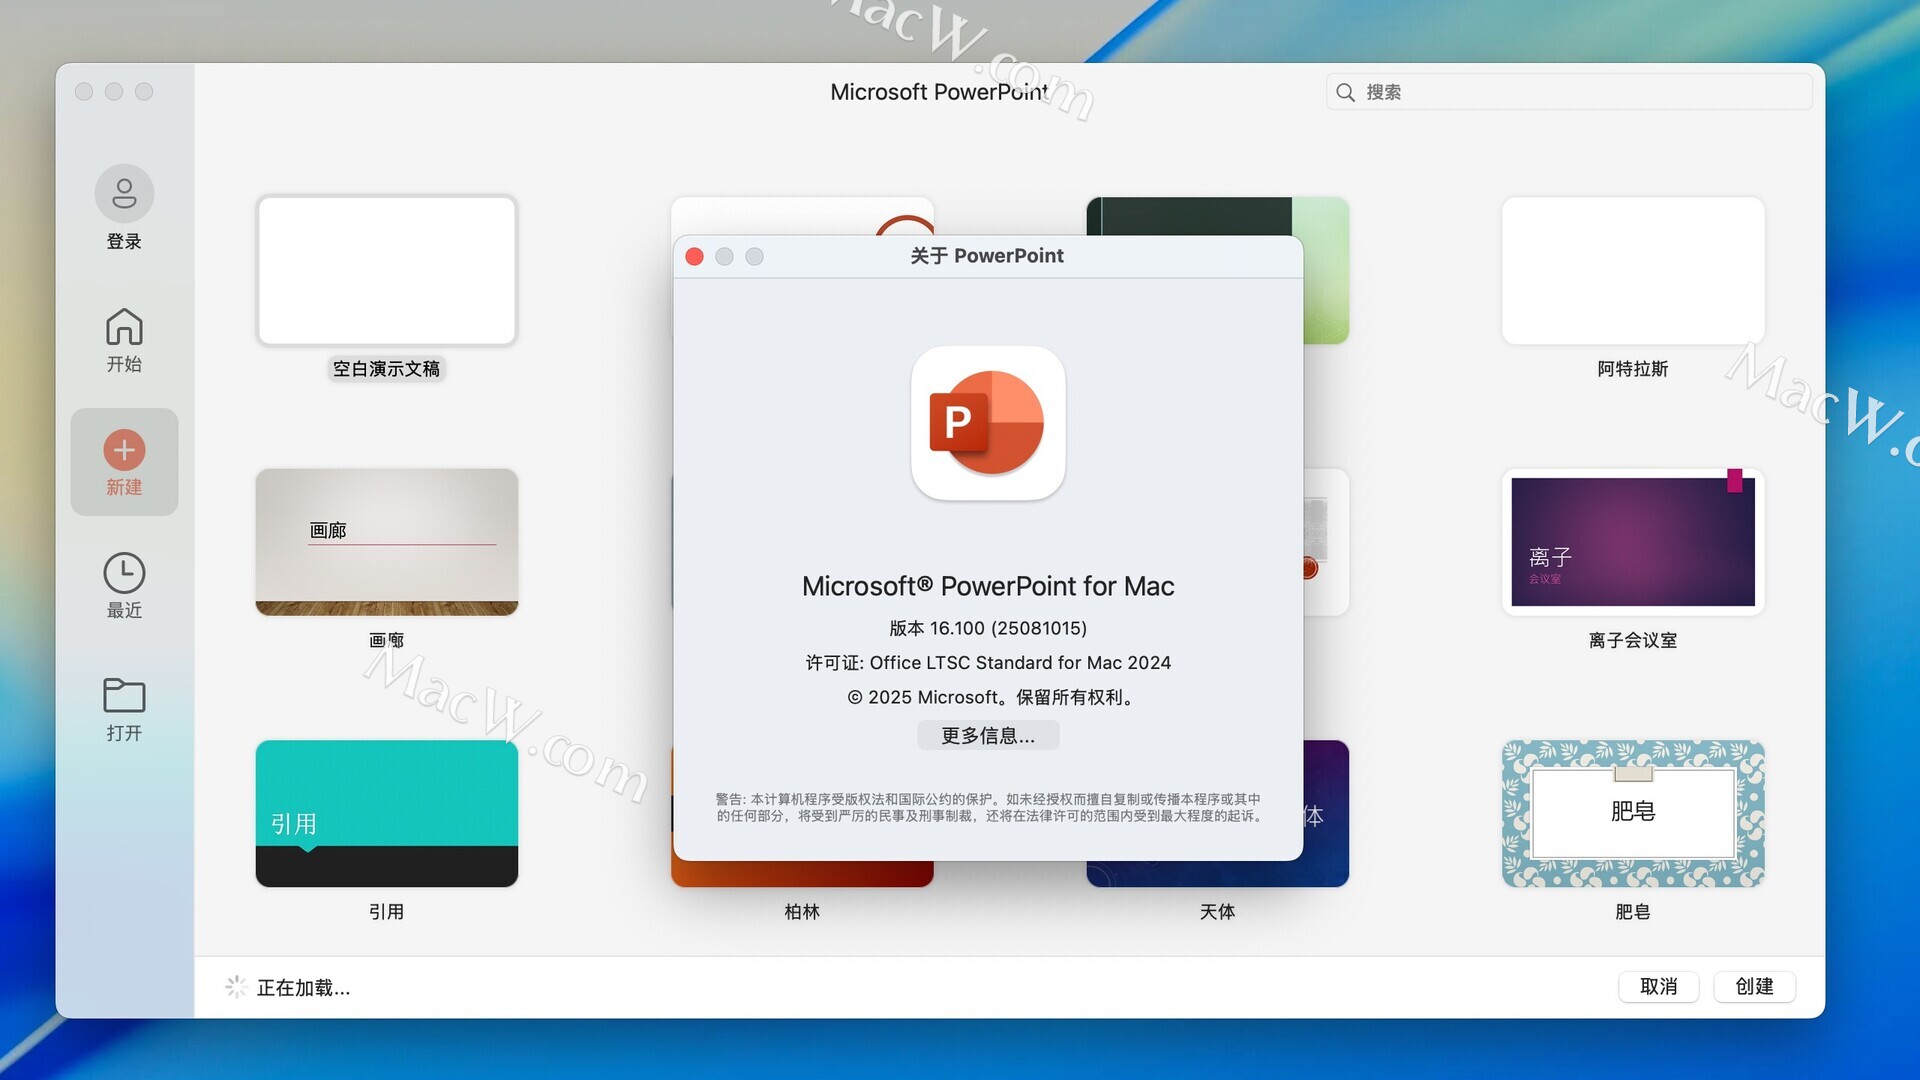
Task: Click the 取消 button
Action: [x=1659, y=987]
